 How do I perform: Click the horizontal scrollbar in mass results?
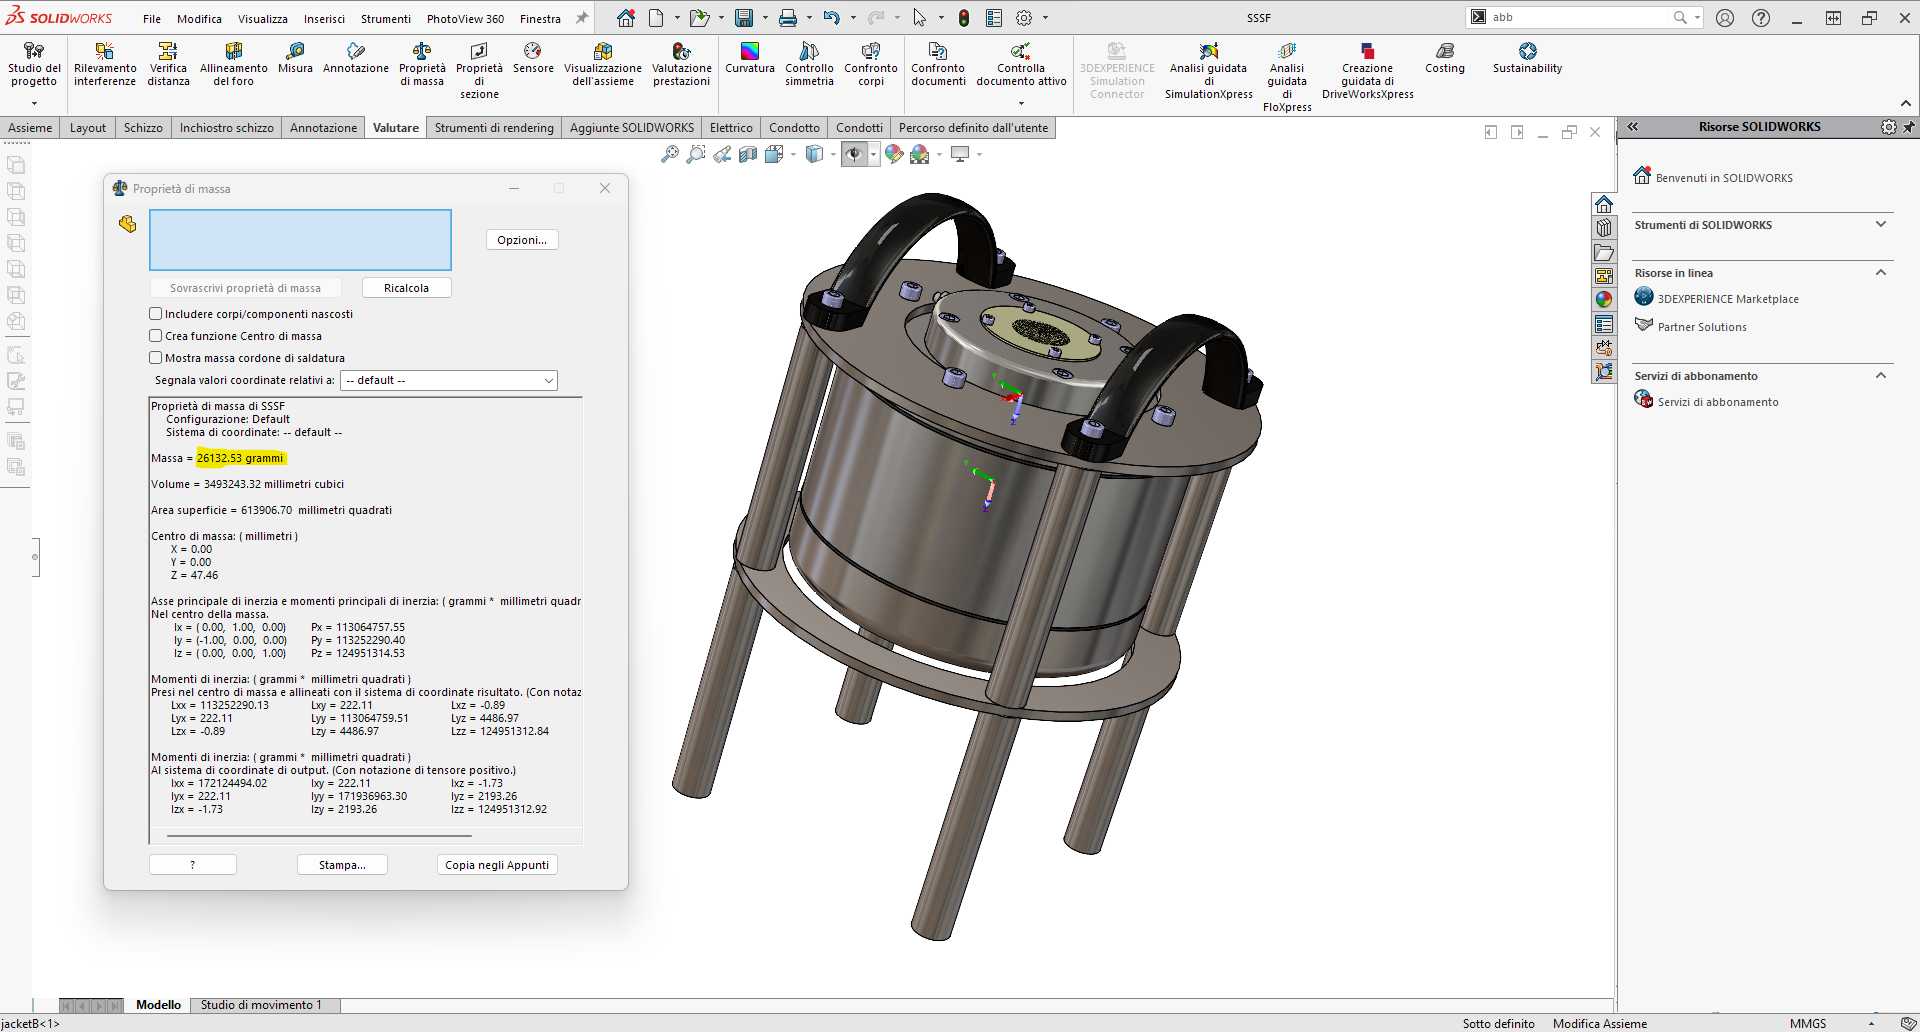coord(319,835)
